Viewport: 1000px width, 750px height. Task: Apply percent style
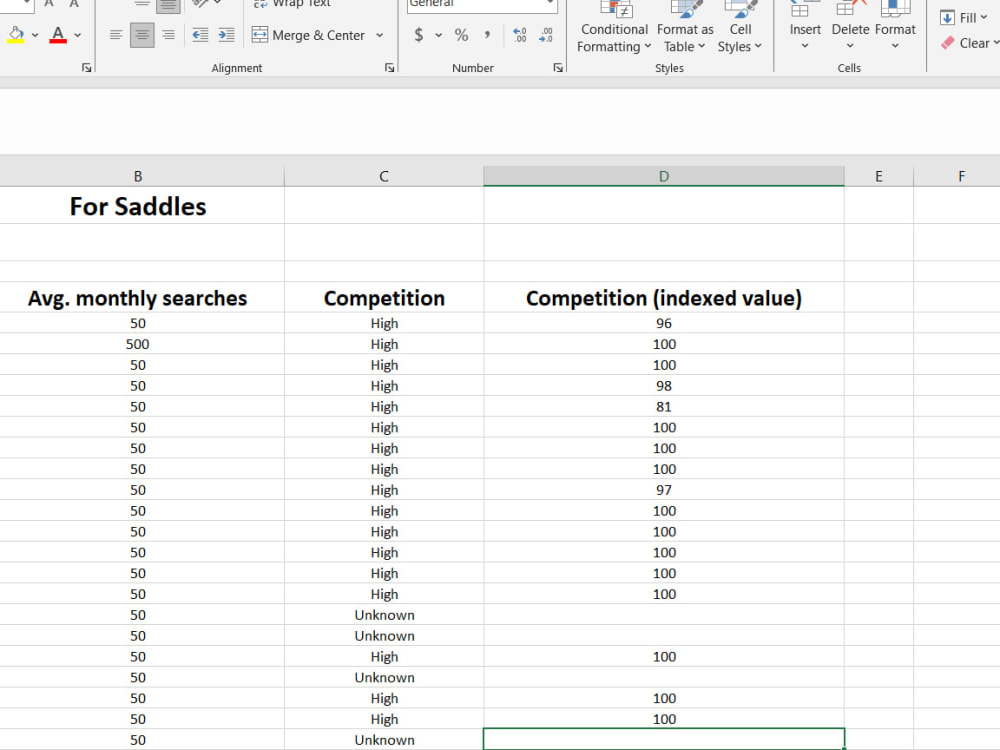[461, 35]
